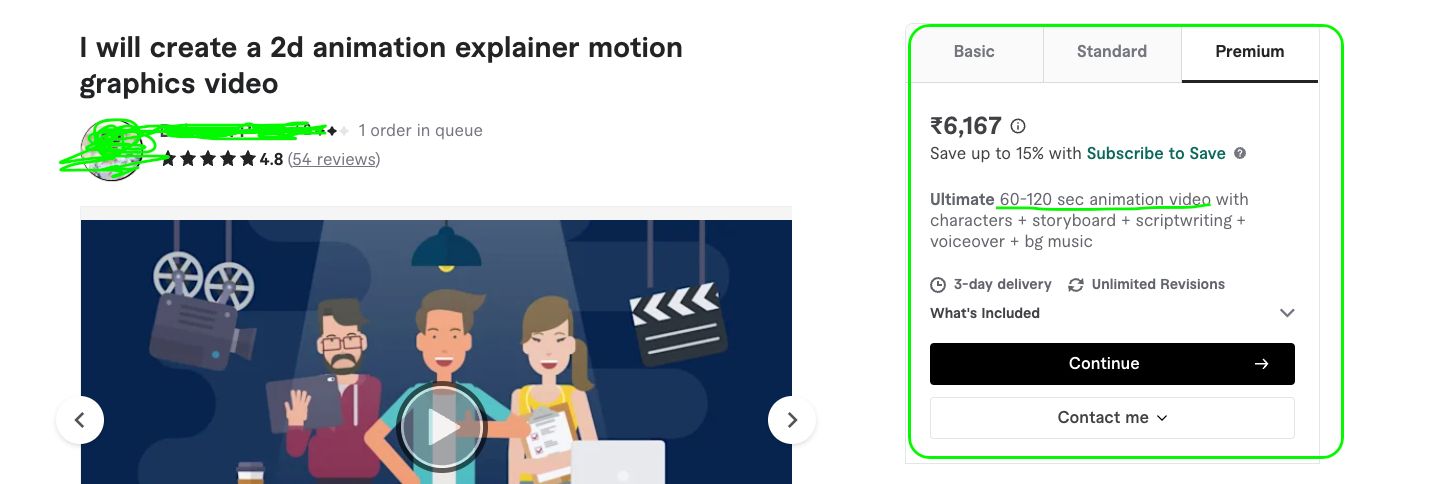The height and width of the screenshot is (484, 1437).
Task: Click the What's Included chevron arrow
Action: click(1287, 313)
